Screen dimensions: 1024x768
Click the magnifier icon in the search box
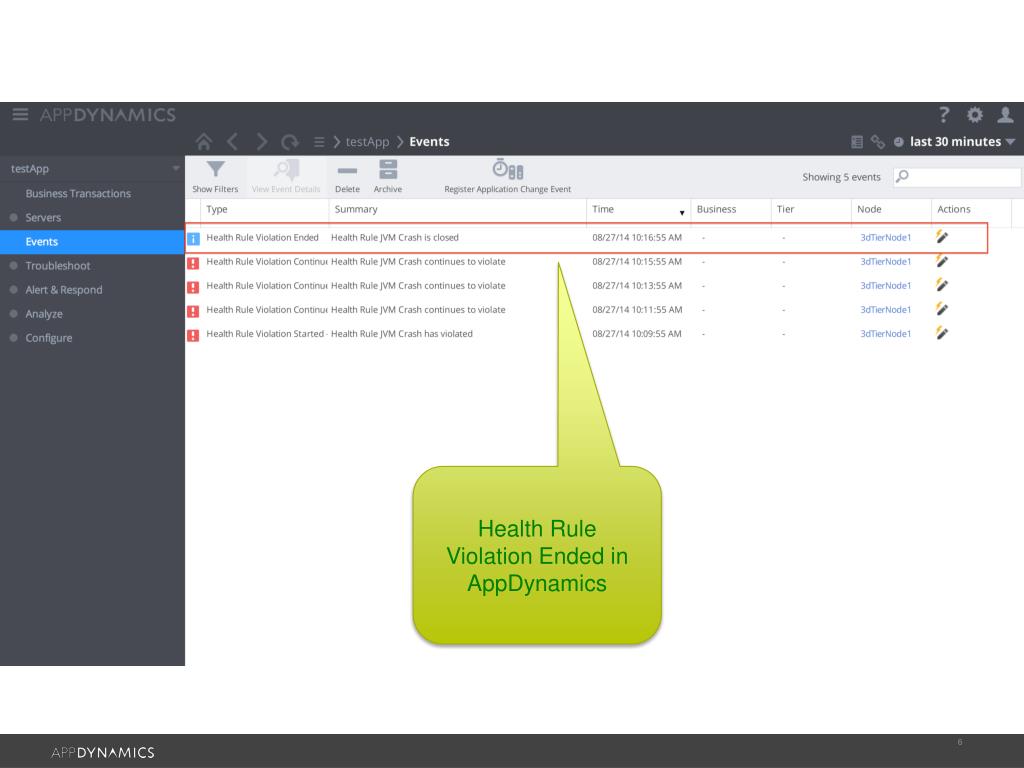click(x=903, y=176)
